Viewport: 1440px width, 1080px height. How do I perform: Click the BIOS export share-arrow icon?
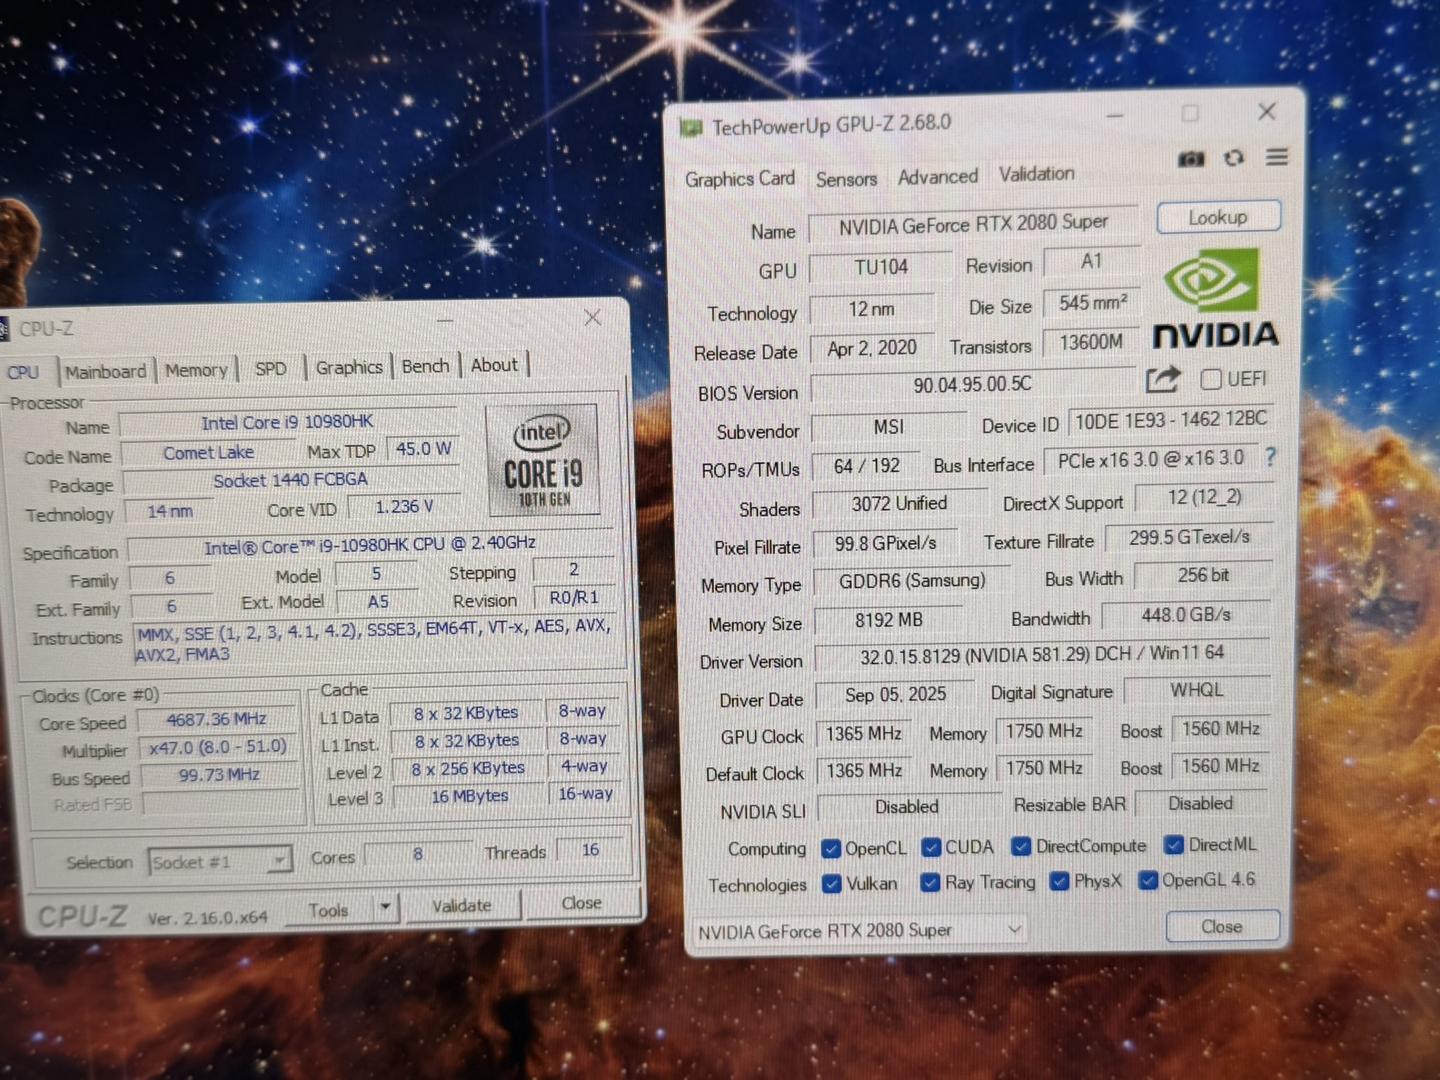click(x=1163, y=379)
